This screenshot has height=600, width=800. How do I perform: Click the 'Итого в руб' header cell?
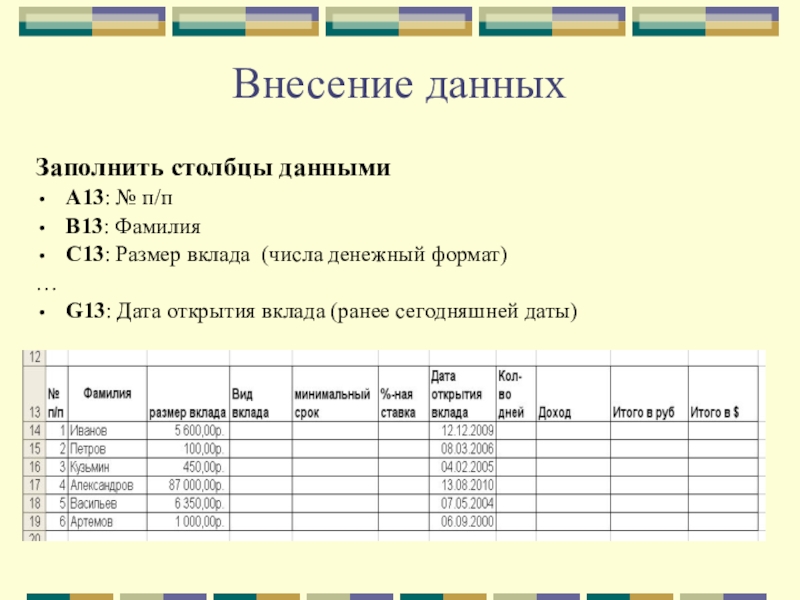(x=649, y=393)
